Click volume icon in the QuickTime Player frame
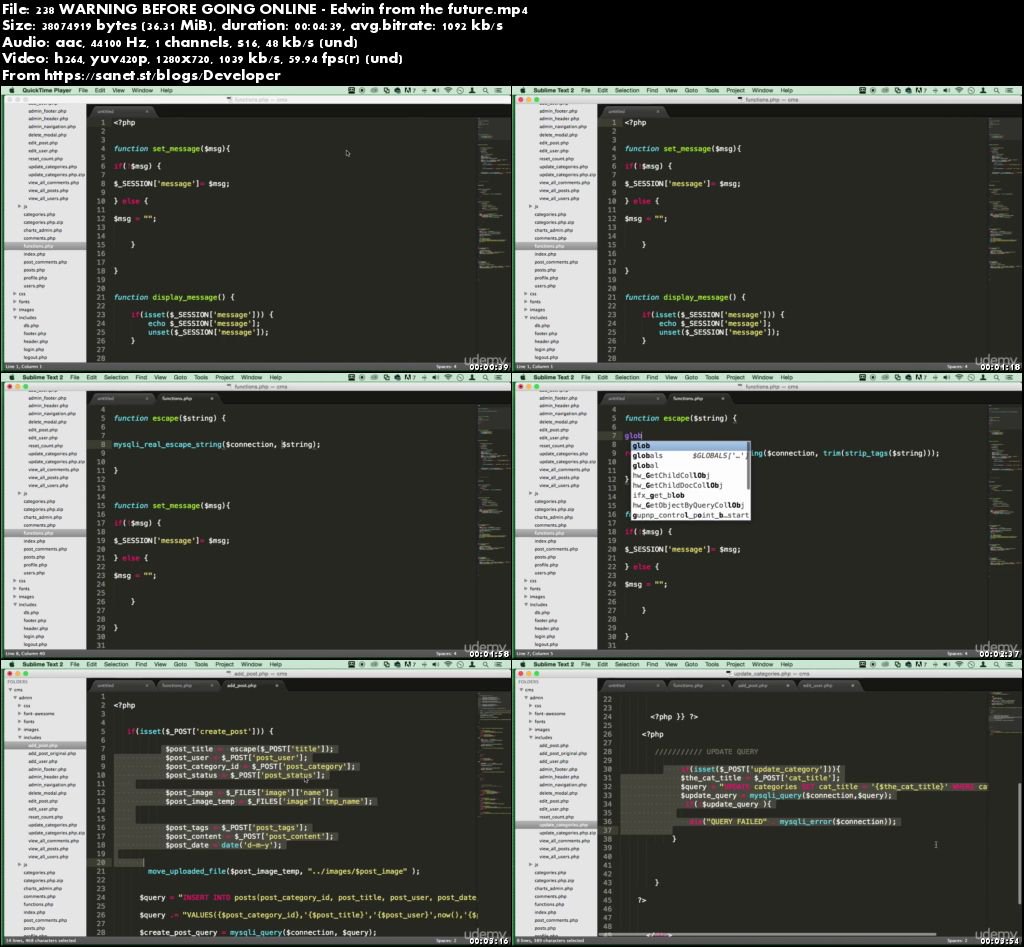This screenshot has height=947, width=1024. pyautogui.click(x=436, y=91)
